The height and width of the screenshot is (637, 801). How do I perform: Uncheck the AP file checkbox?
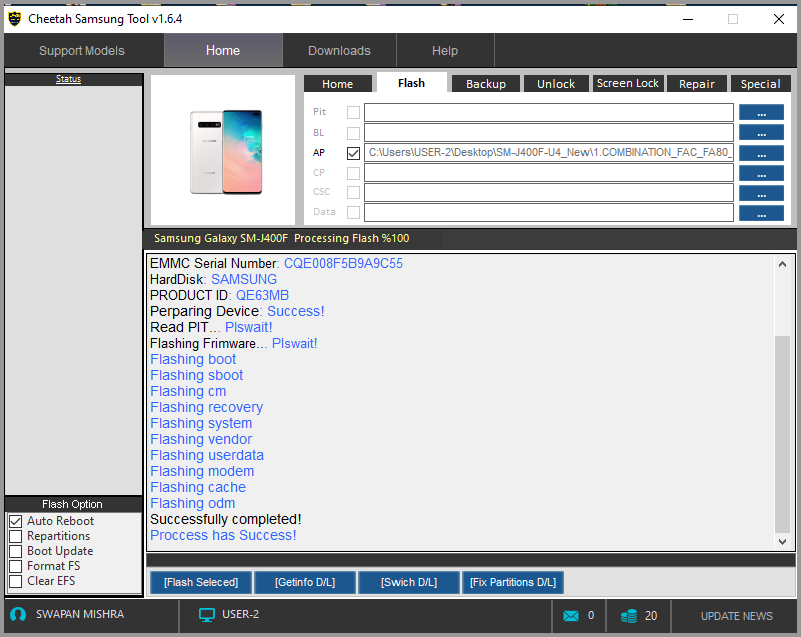point(353,153)
